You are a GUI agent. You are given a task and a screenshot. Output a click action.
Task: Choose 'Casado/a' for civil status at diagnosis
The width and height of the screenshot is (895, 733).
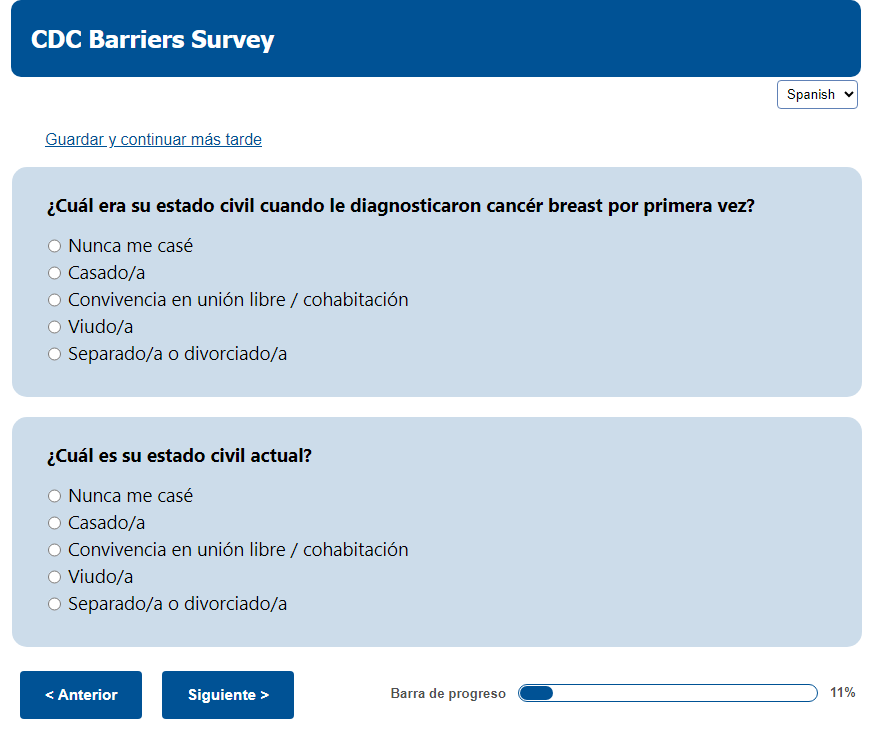pyautogui.click(x=55, y=273)
